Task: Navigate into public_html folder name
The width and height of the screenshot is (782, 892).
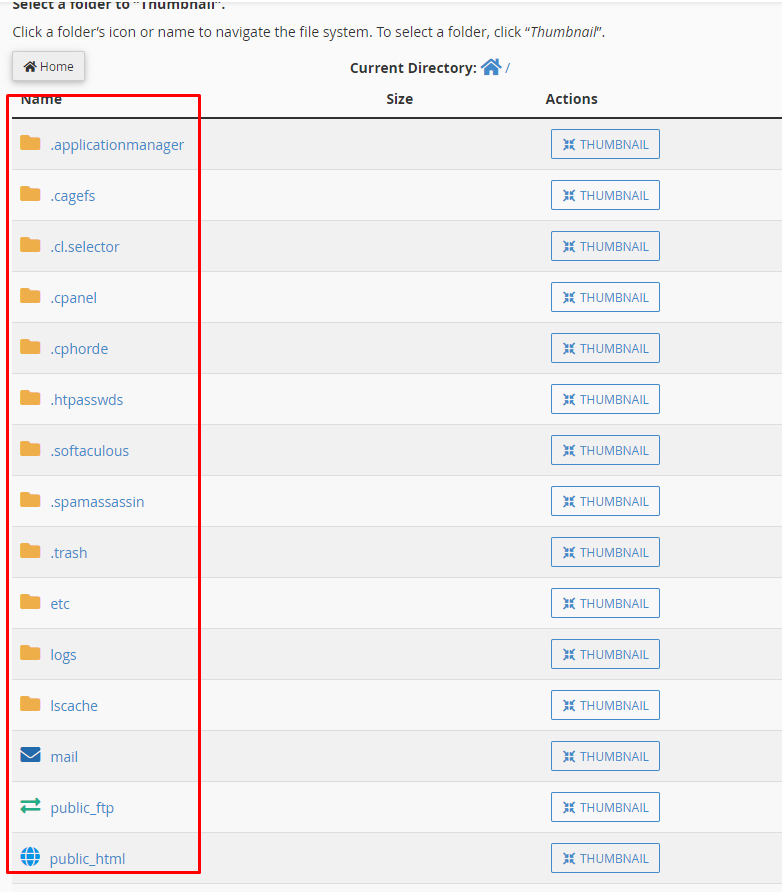Action: 88,859
